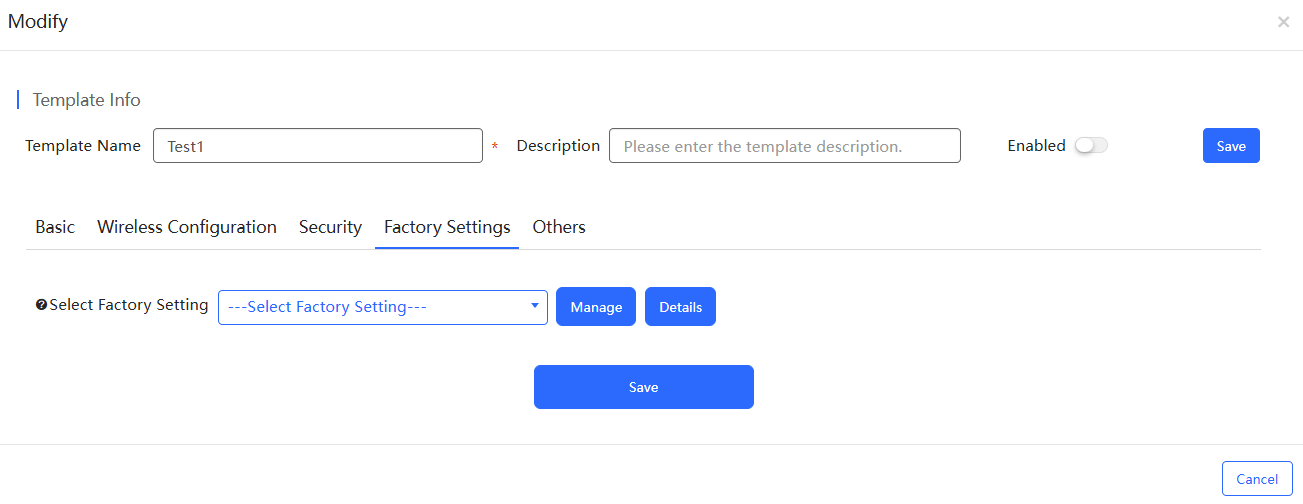Close the Modify dialog with the X icon

coord(1283,22)
